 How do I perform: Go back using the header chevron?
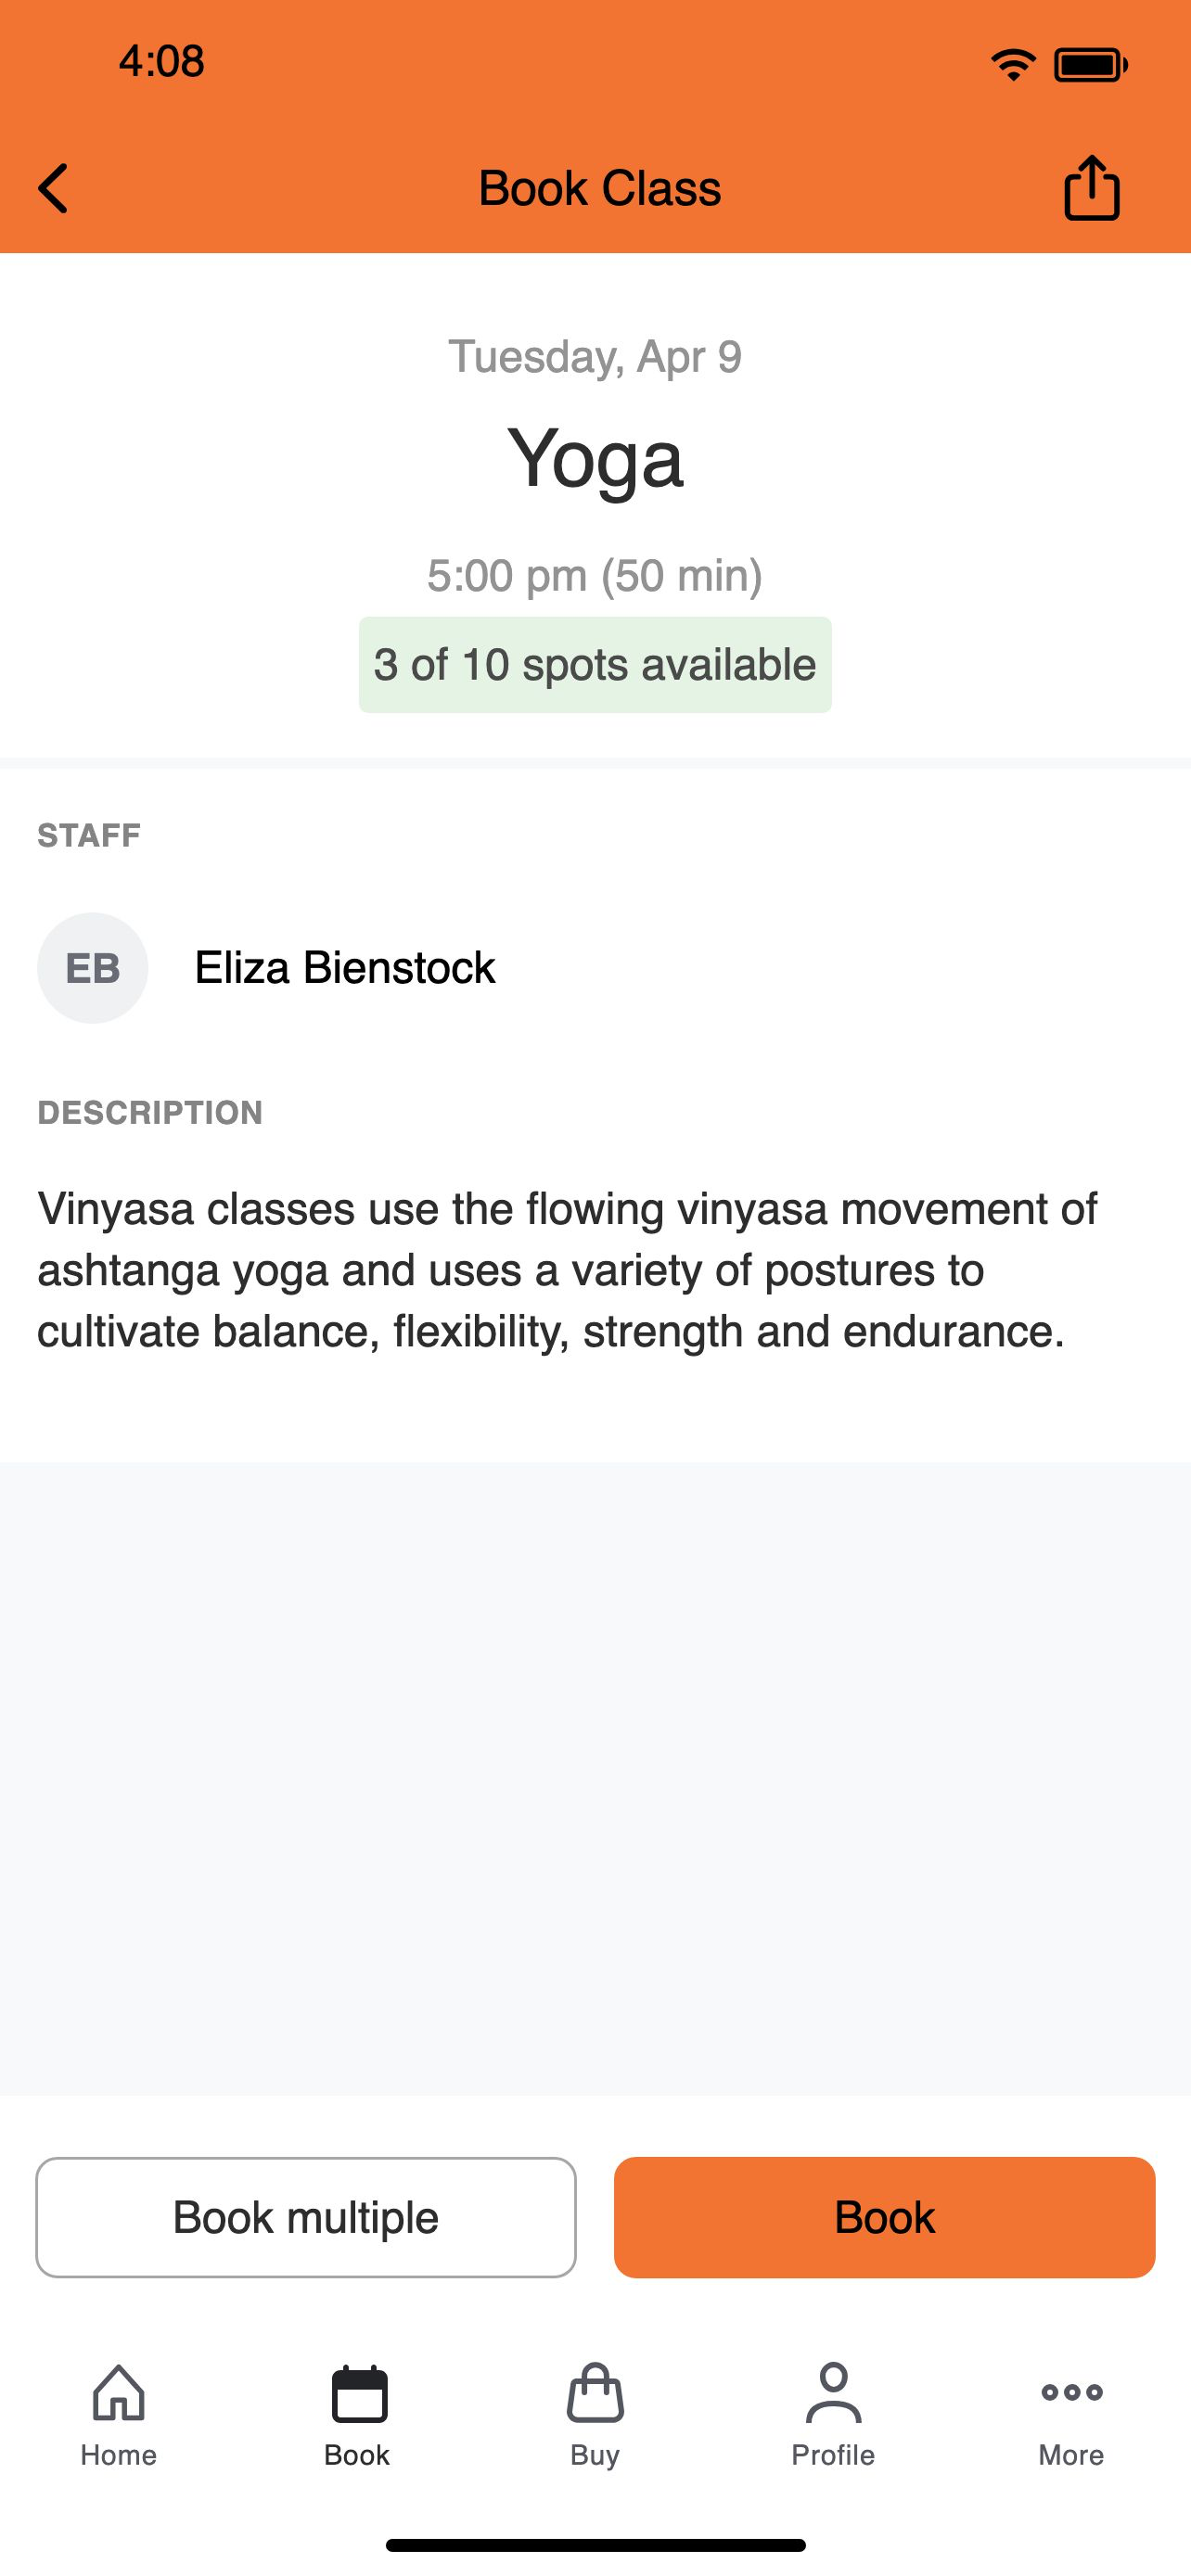[x=53, y=188]
